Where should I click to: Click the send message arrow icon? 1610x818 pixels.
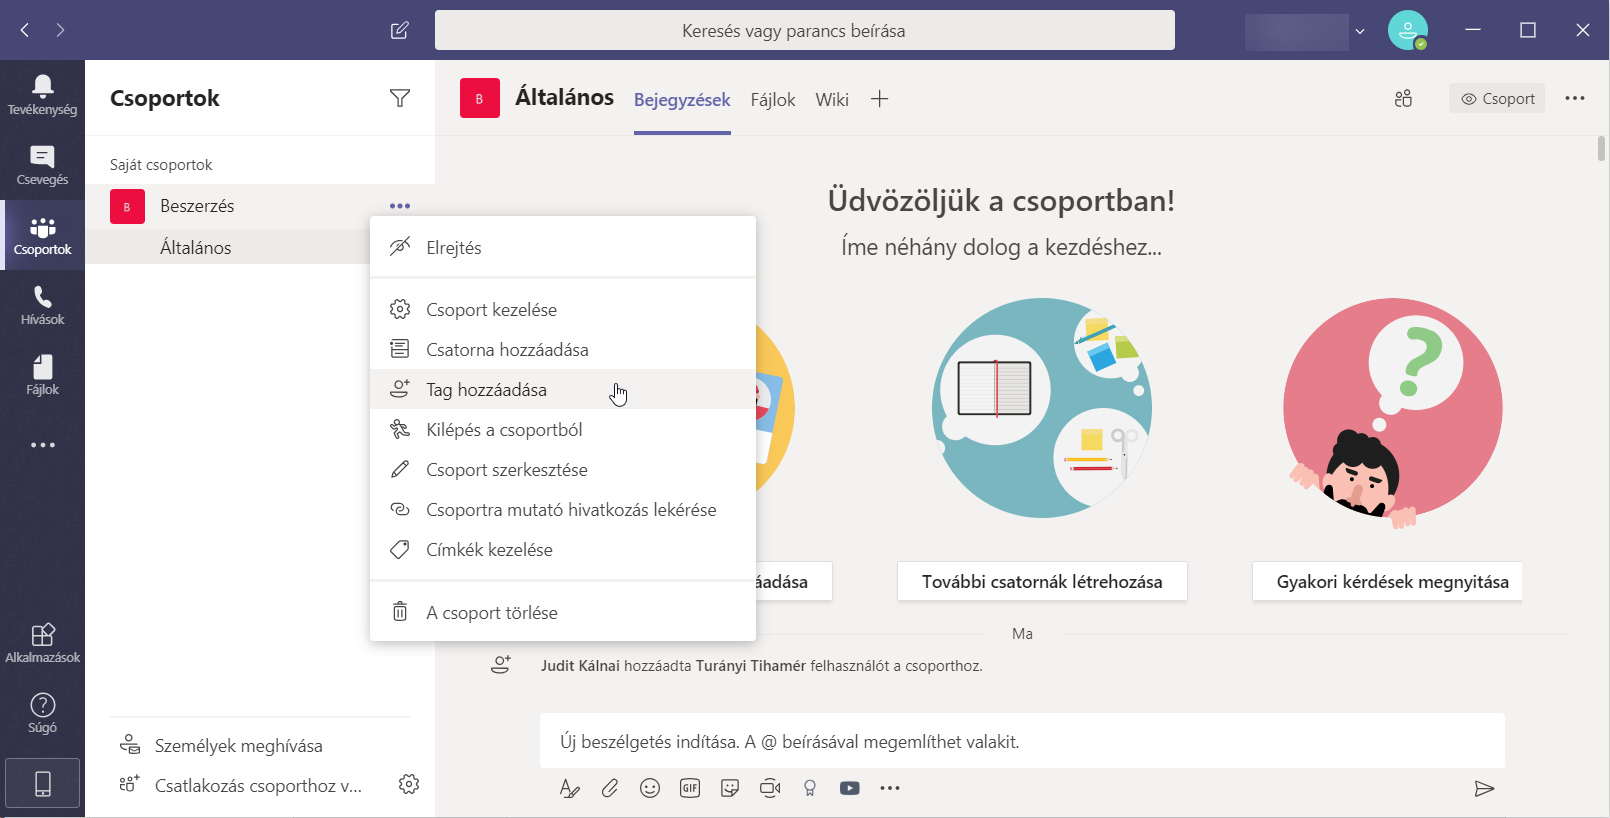[1484, 789]
